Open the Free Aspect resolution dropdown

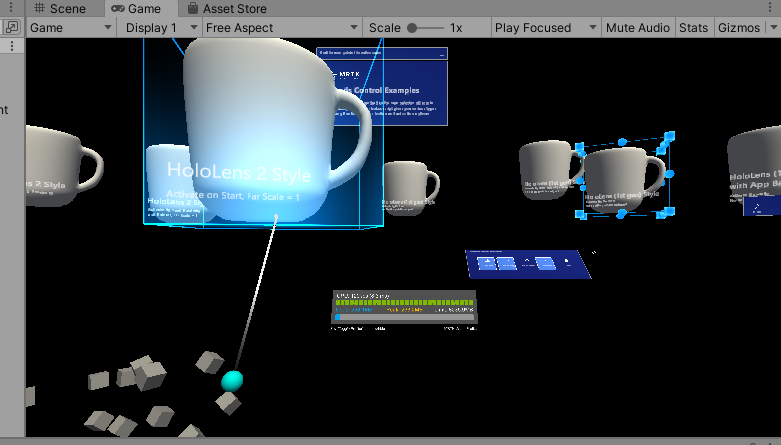(x=282, y=28)
